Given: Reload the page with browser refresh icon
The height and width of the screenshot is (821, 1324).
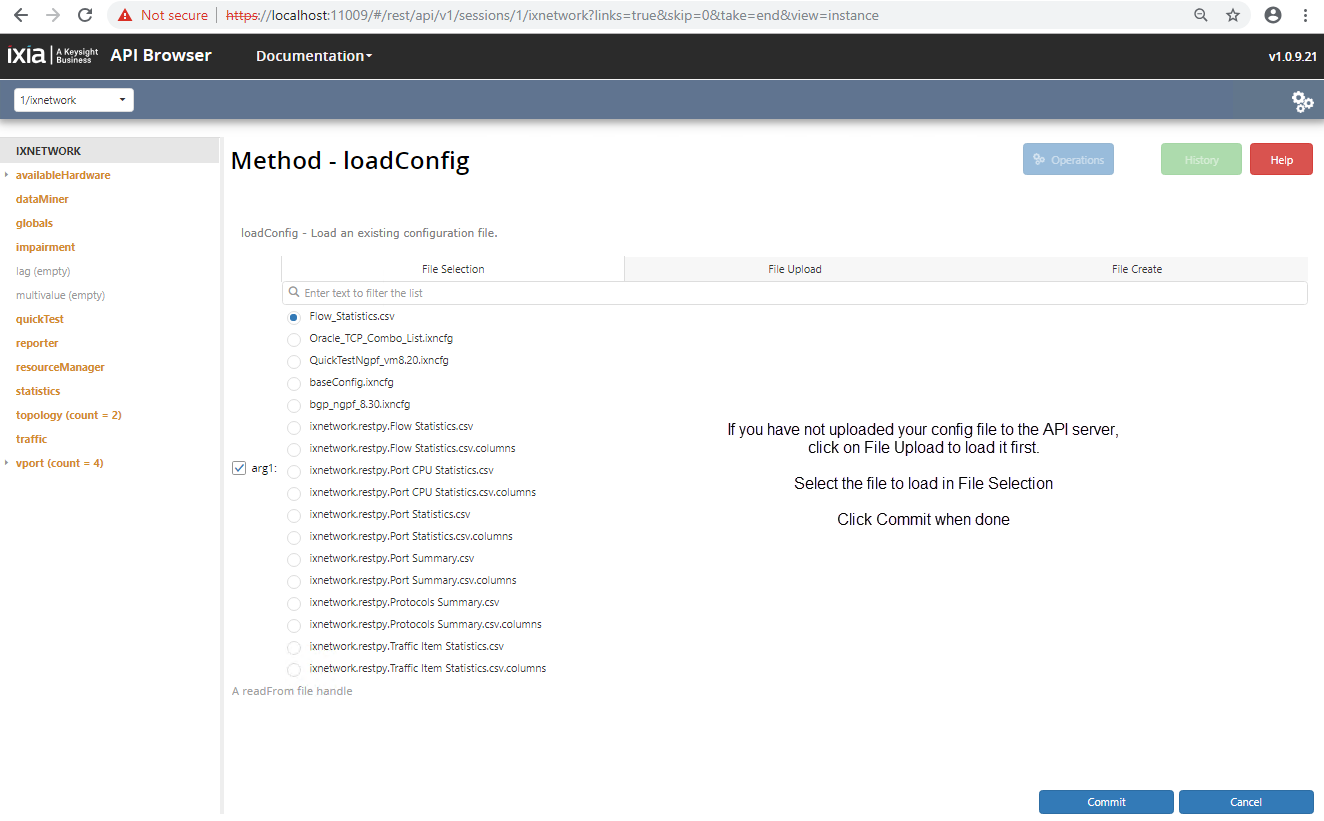Looking at the screenshot, I should (x=85, y=15).
